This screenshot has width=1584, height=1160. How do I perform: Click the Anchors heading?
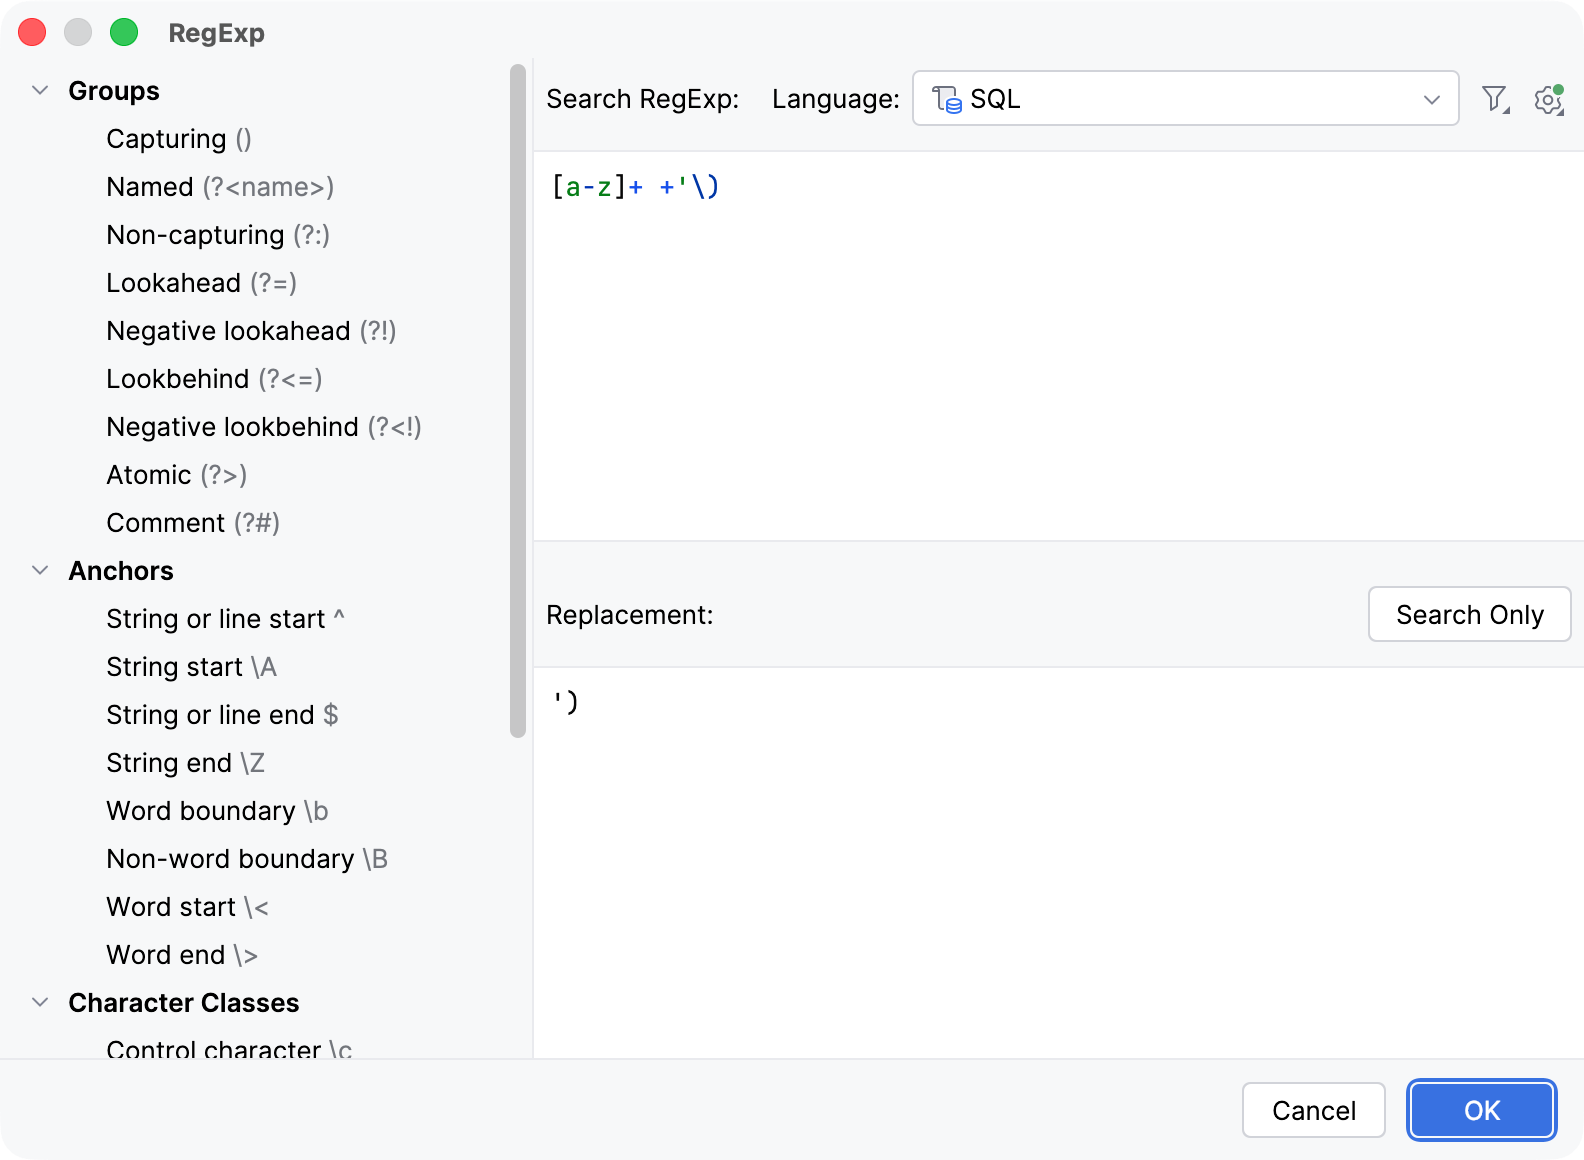coord(121,571)
